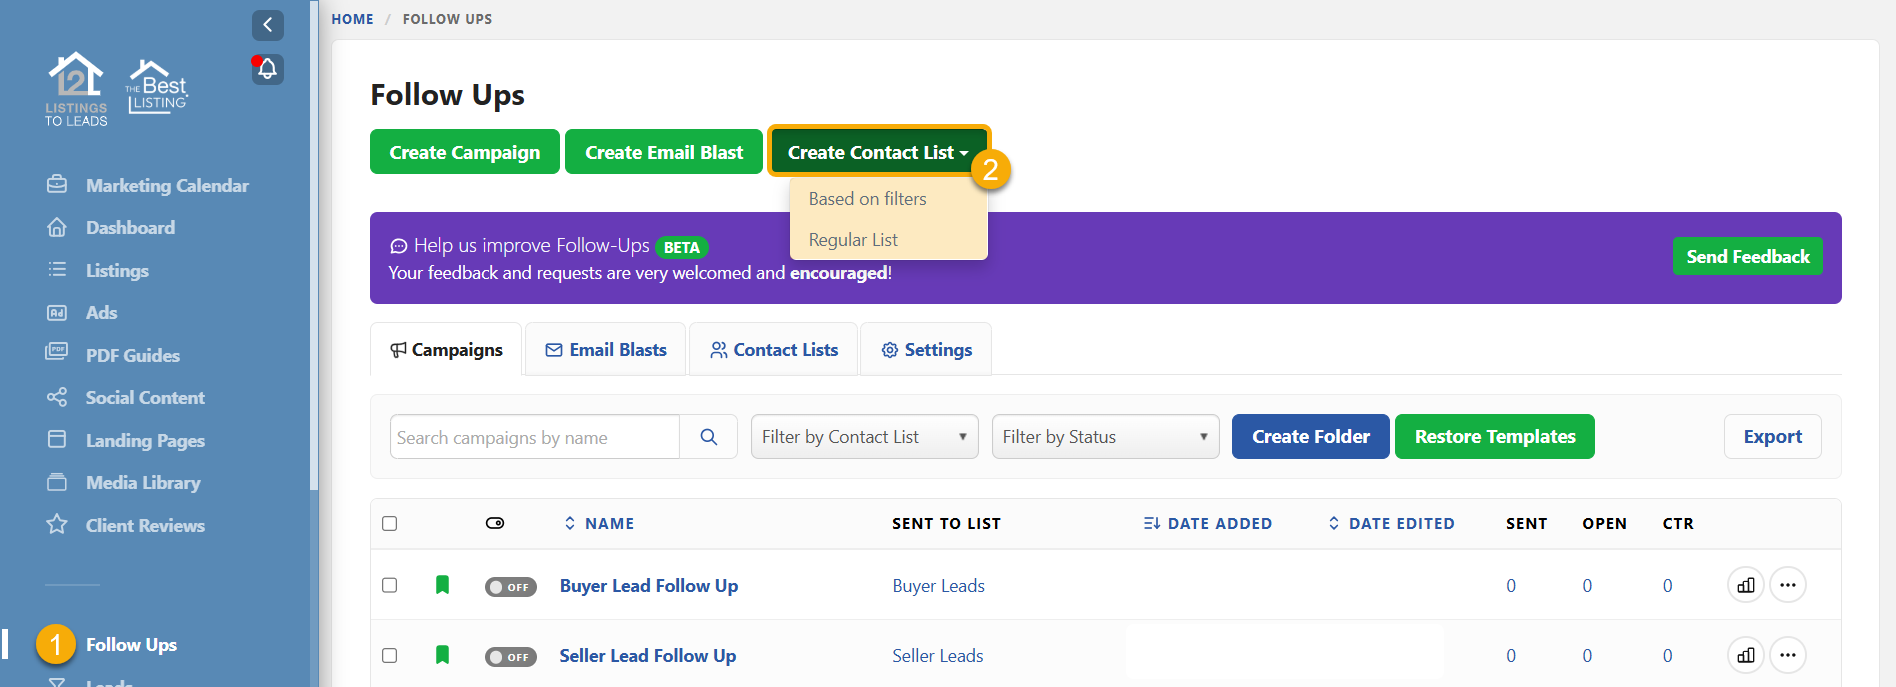
Task: Click Buyer Leads in Sent To List
Action: pyautogui.click(x=939, y=586)
